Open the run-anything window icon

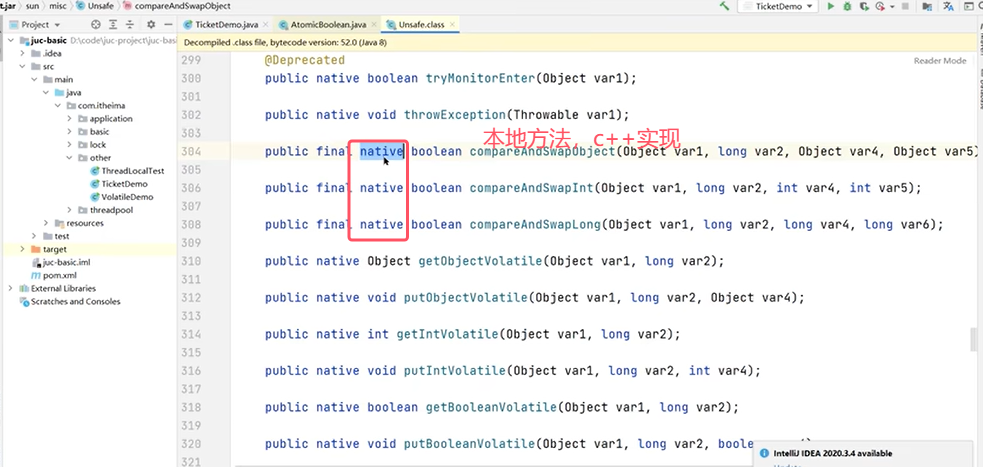967,6
